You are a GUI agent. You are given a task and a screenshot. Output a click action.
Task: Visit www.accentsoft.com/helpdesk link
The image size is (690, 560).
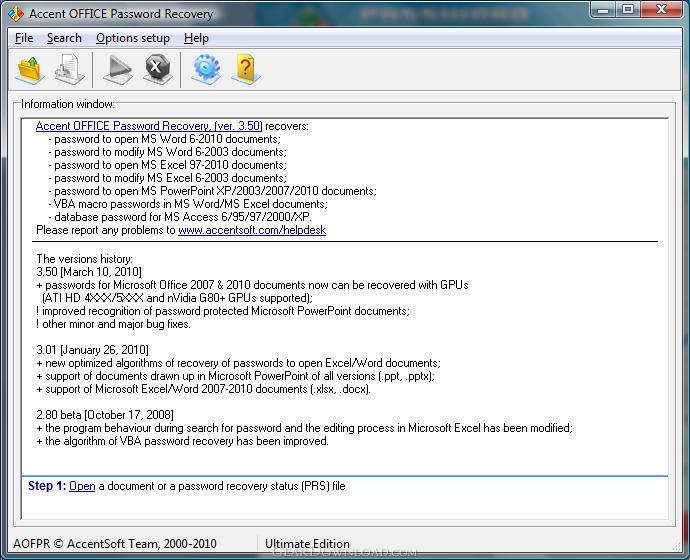(x=252, y=230)
